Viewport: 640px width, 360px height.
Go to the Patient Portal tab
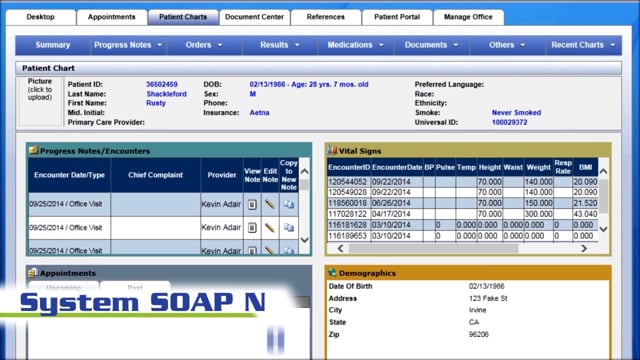397,17
